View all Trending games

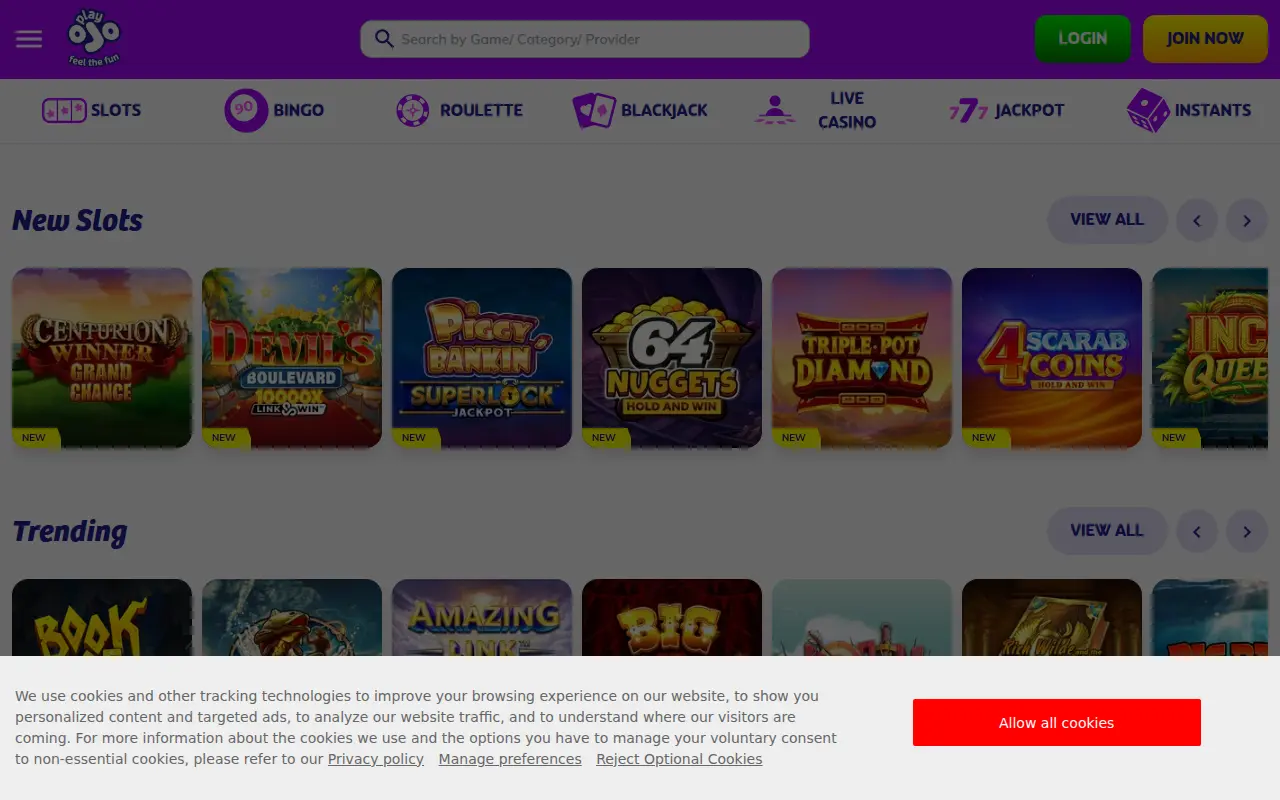pyautogui.click(x=1107, y=531)
